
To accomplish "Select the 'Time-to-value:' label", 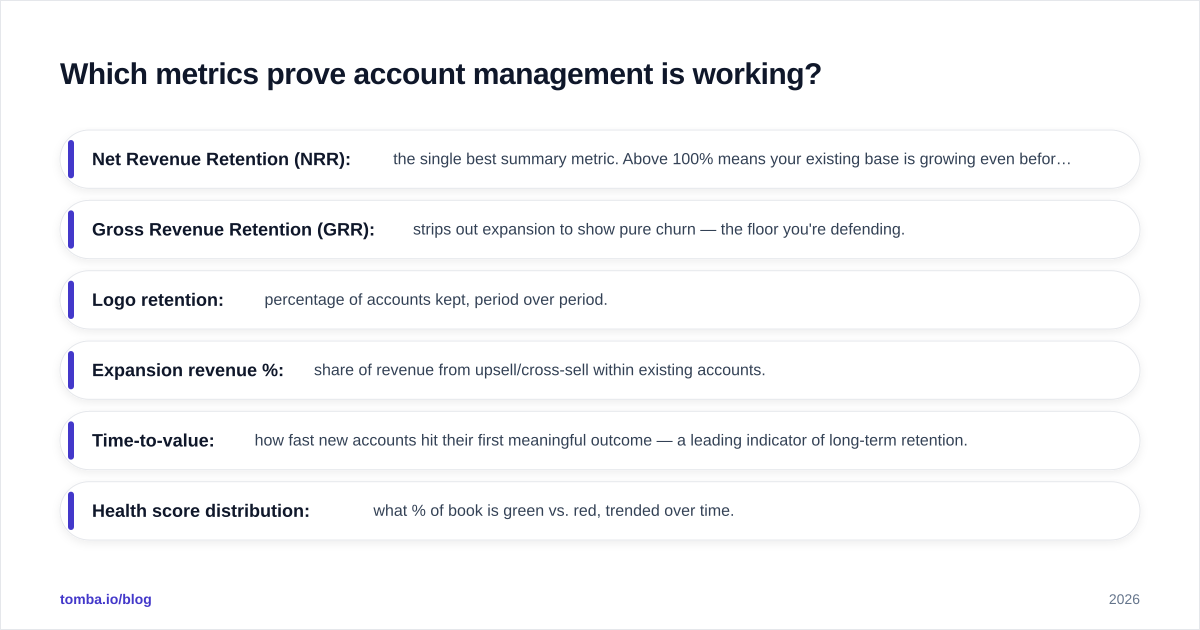I will click(153, 440).
